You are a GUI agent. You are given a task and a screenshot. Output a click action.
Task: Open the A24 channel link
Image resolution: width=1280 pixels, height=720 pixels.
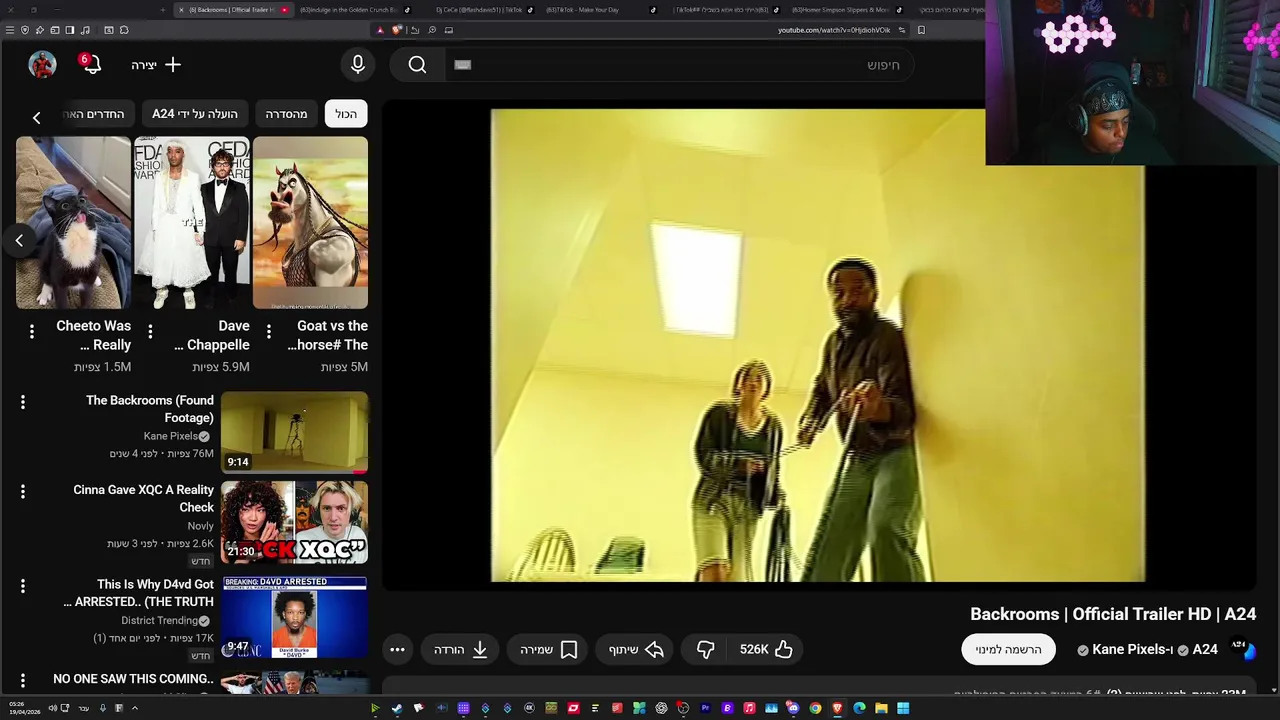click(x=1205, y=650)
